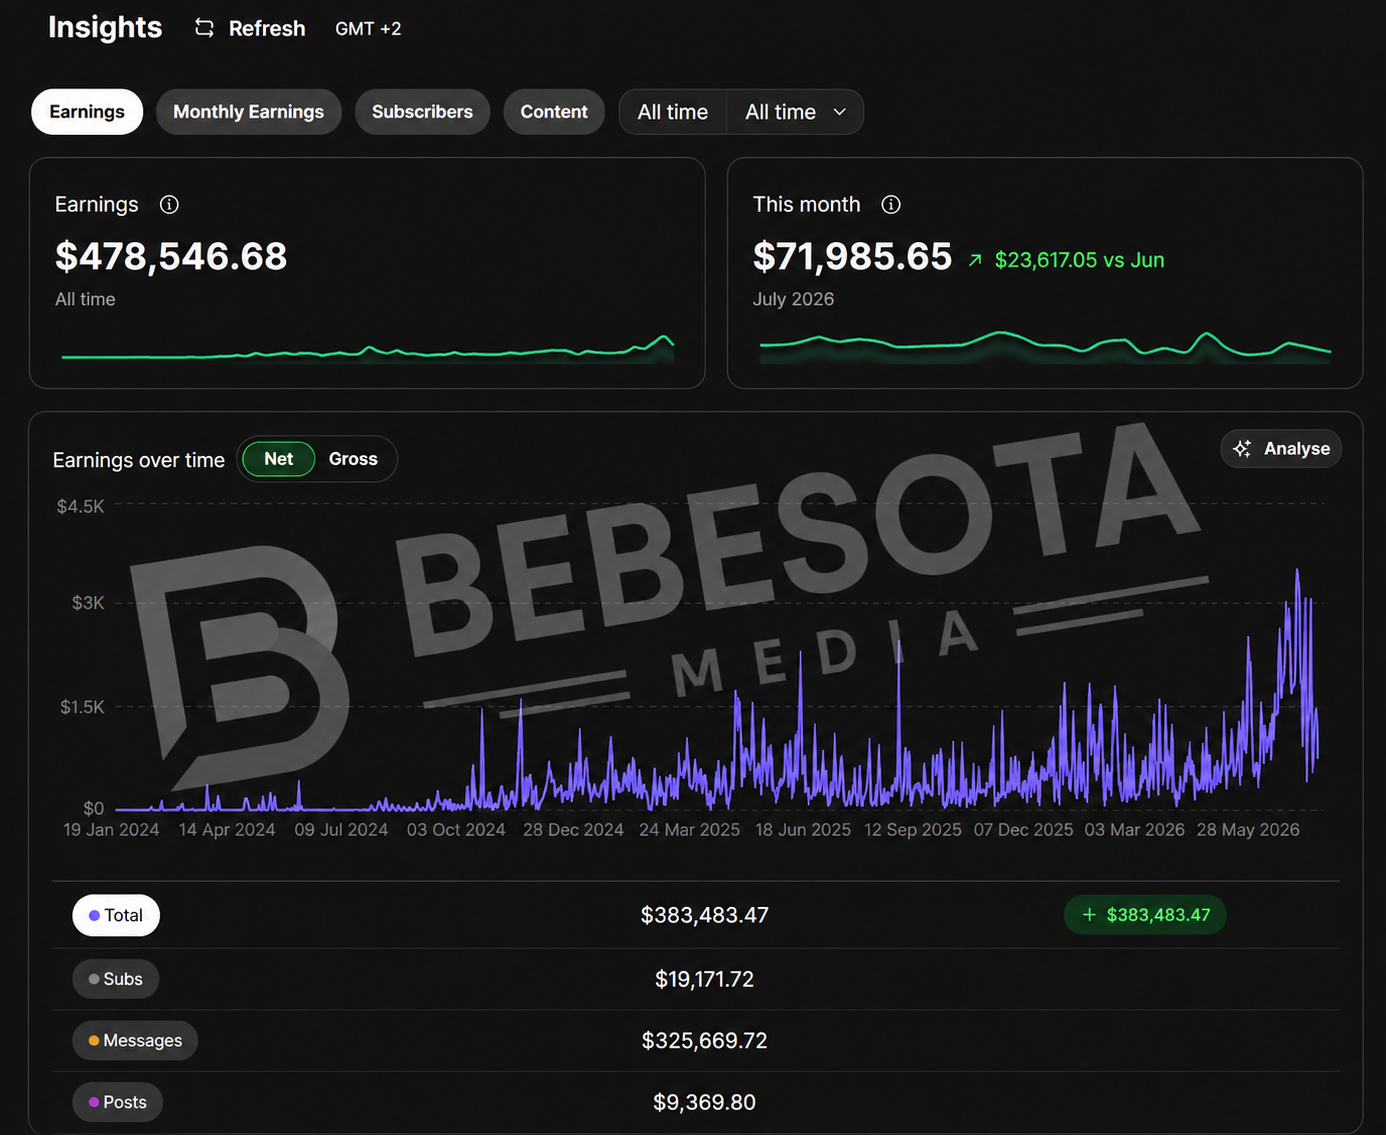
Task: Click the Refresh label
Action: [x=267, y=29]
